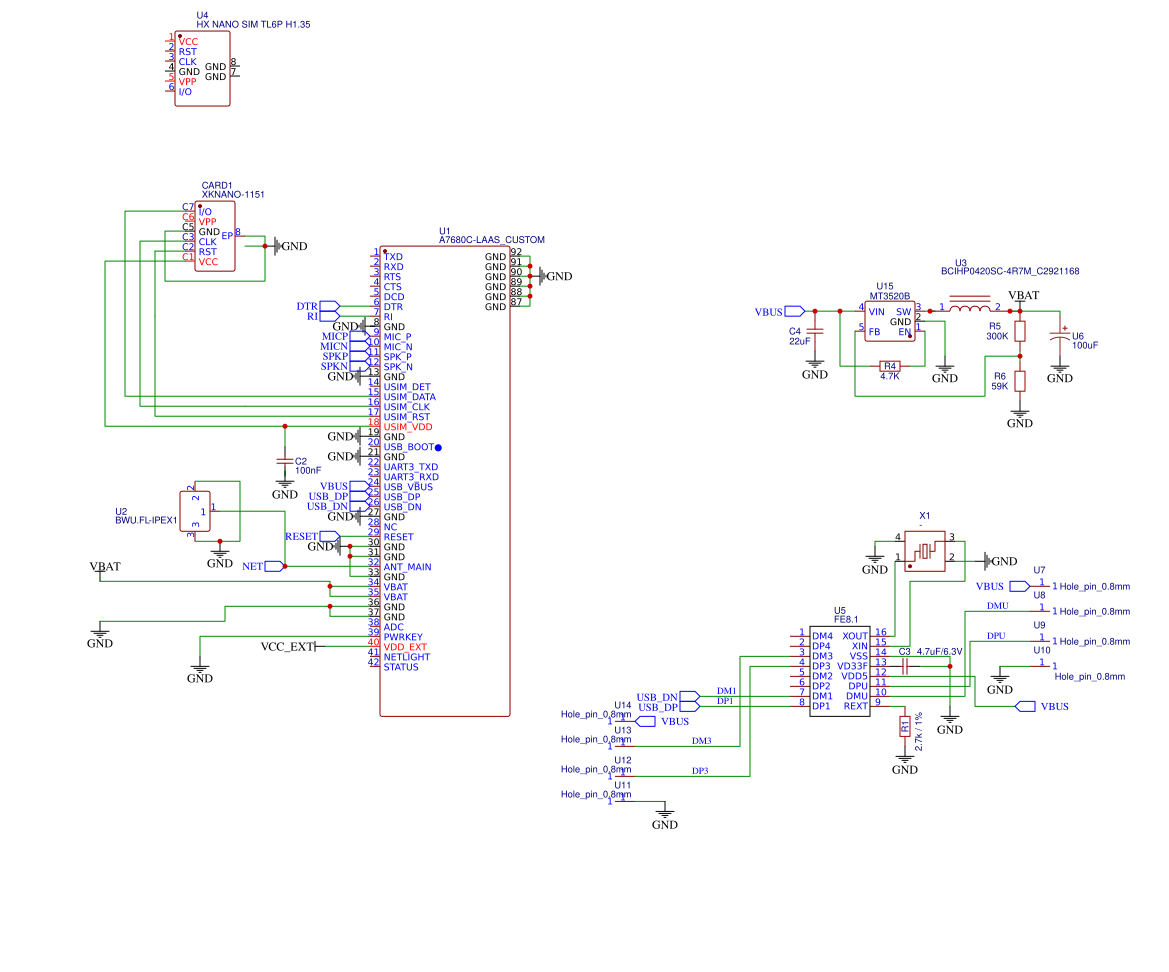This screenshot has height=972, width=1169.
Task: Select the R1 2.7k resistor symbol
Action: tap(904, 727)
